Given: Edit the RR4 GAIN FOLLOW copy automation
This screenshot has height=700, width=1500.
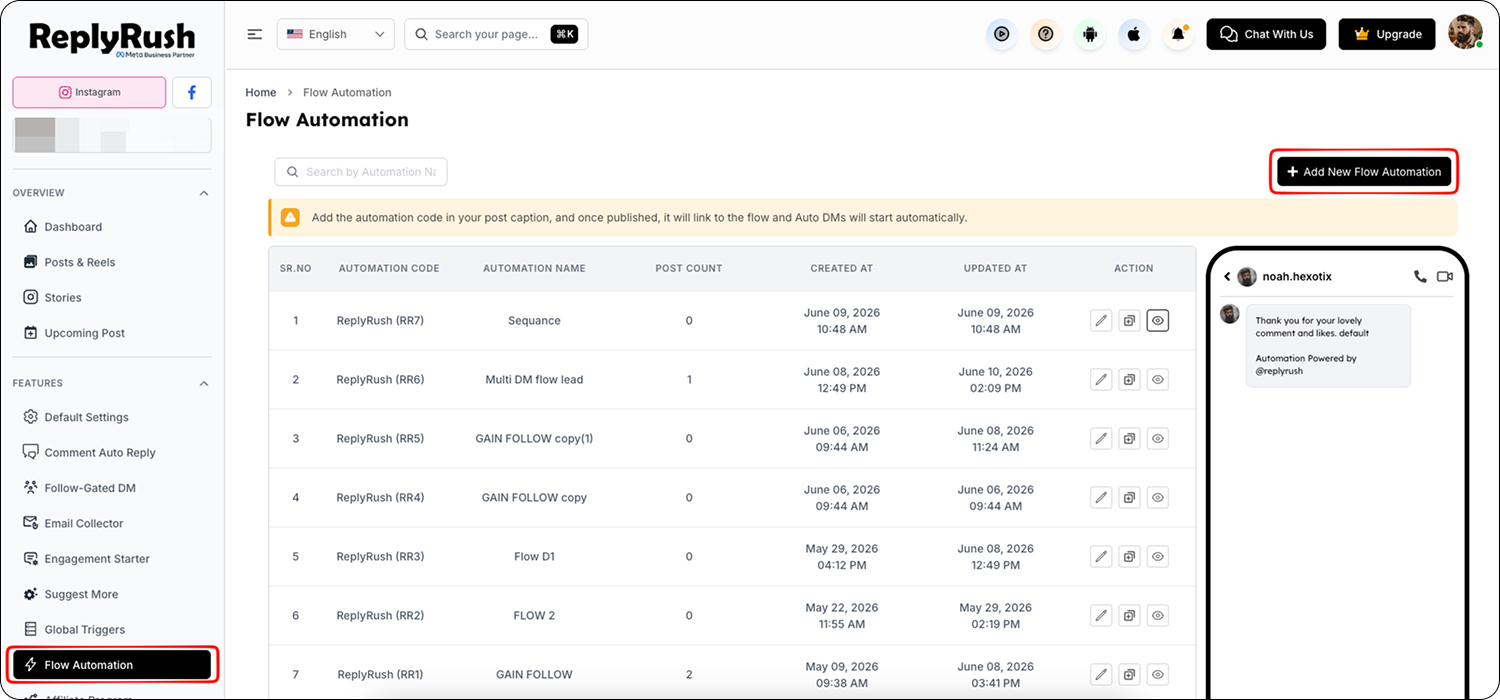Looking at the screenshot, I should [x=1101, y=497].
